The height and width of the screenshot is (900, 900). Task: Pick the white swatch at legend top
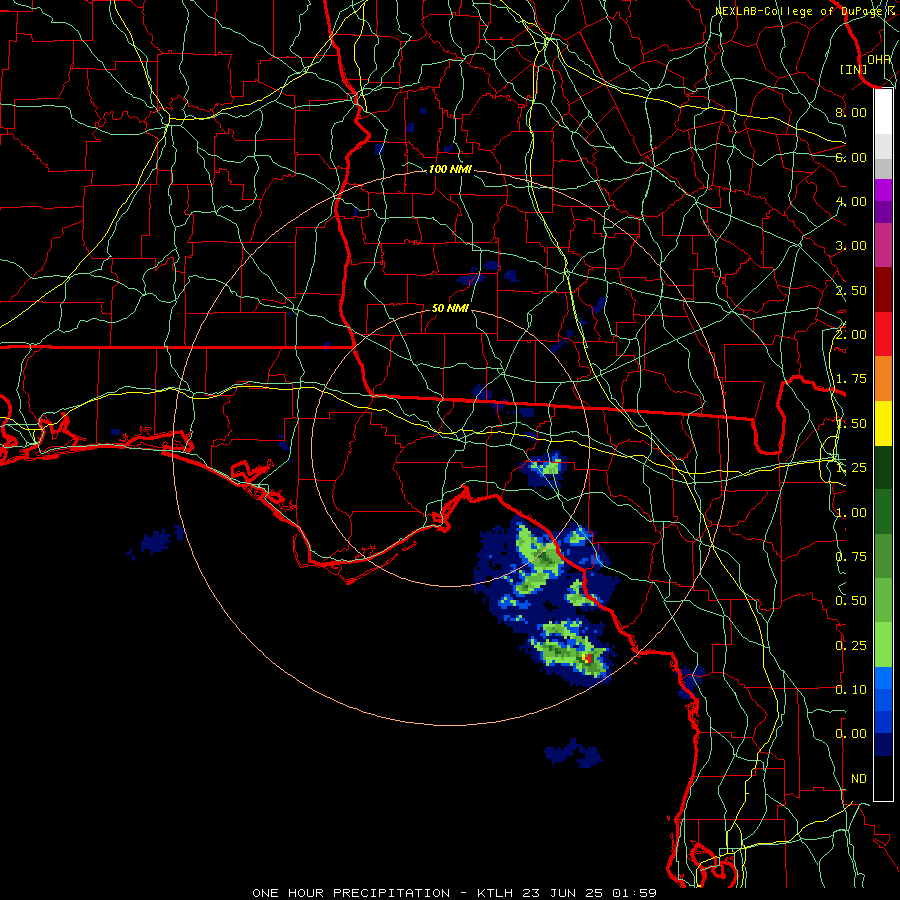point(883,111)
